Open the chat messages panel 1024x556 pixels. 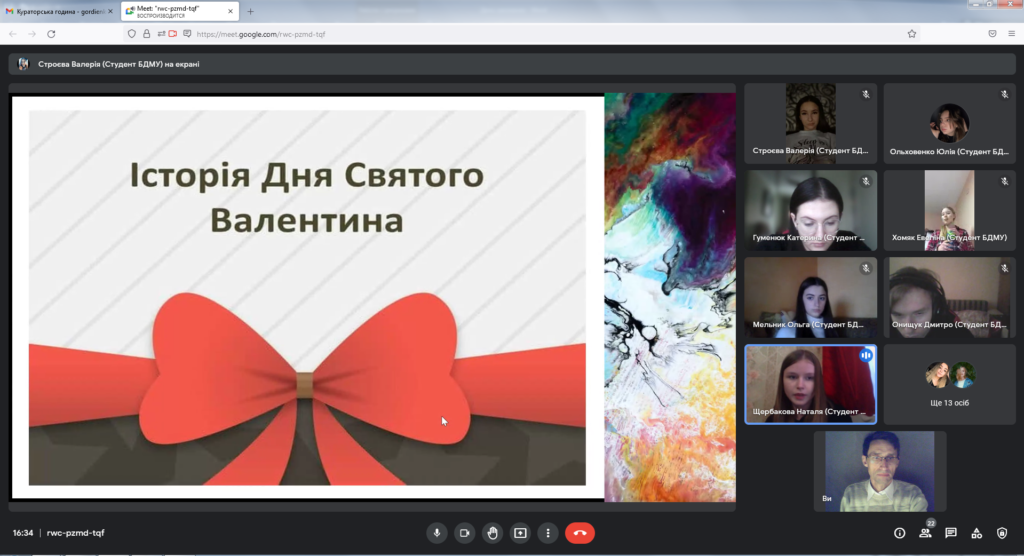[x=951, y=533]
